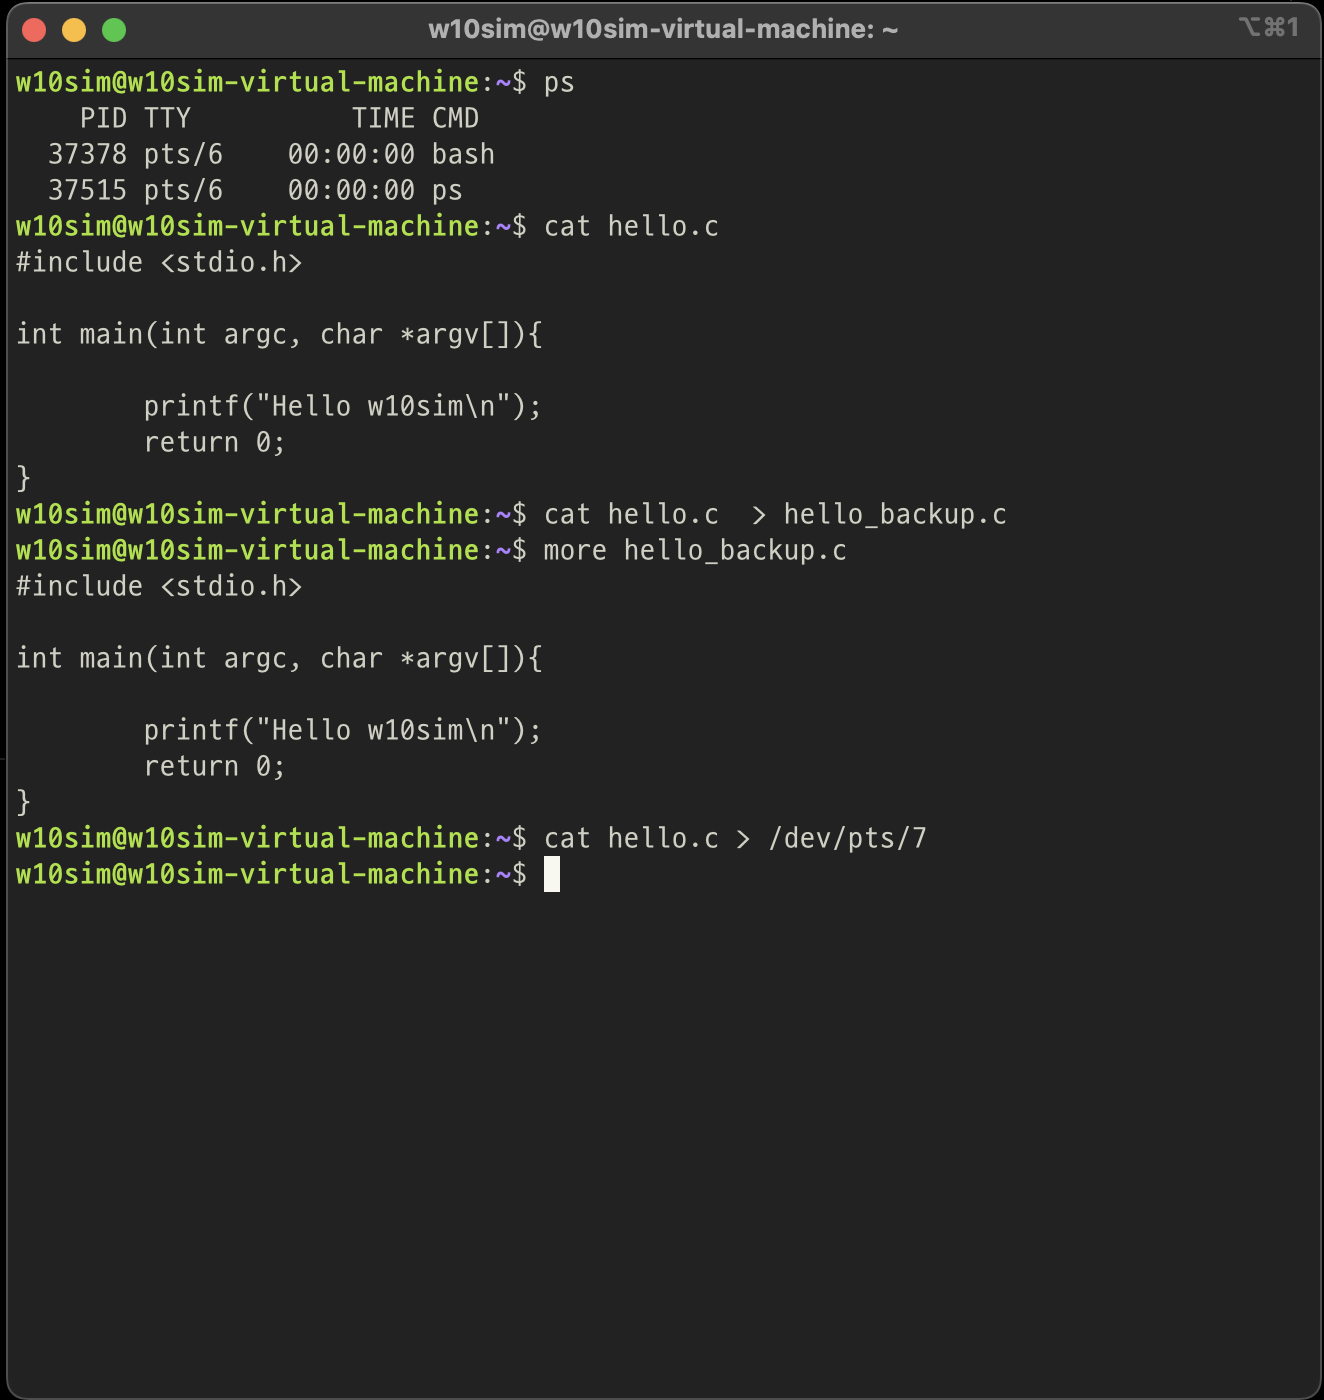Click the ⌥⌘1 shortcut indicator in title bar
Screen dimensions: 1324x1400
coord(1269,27)
